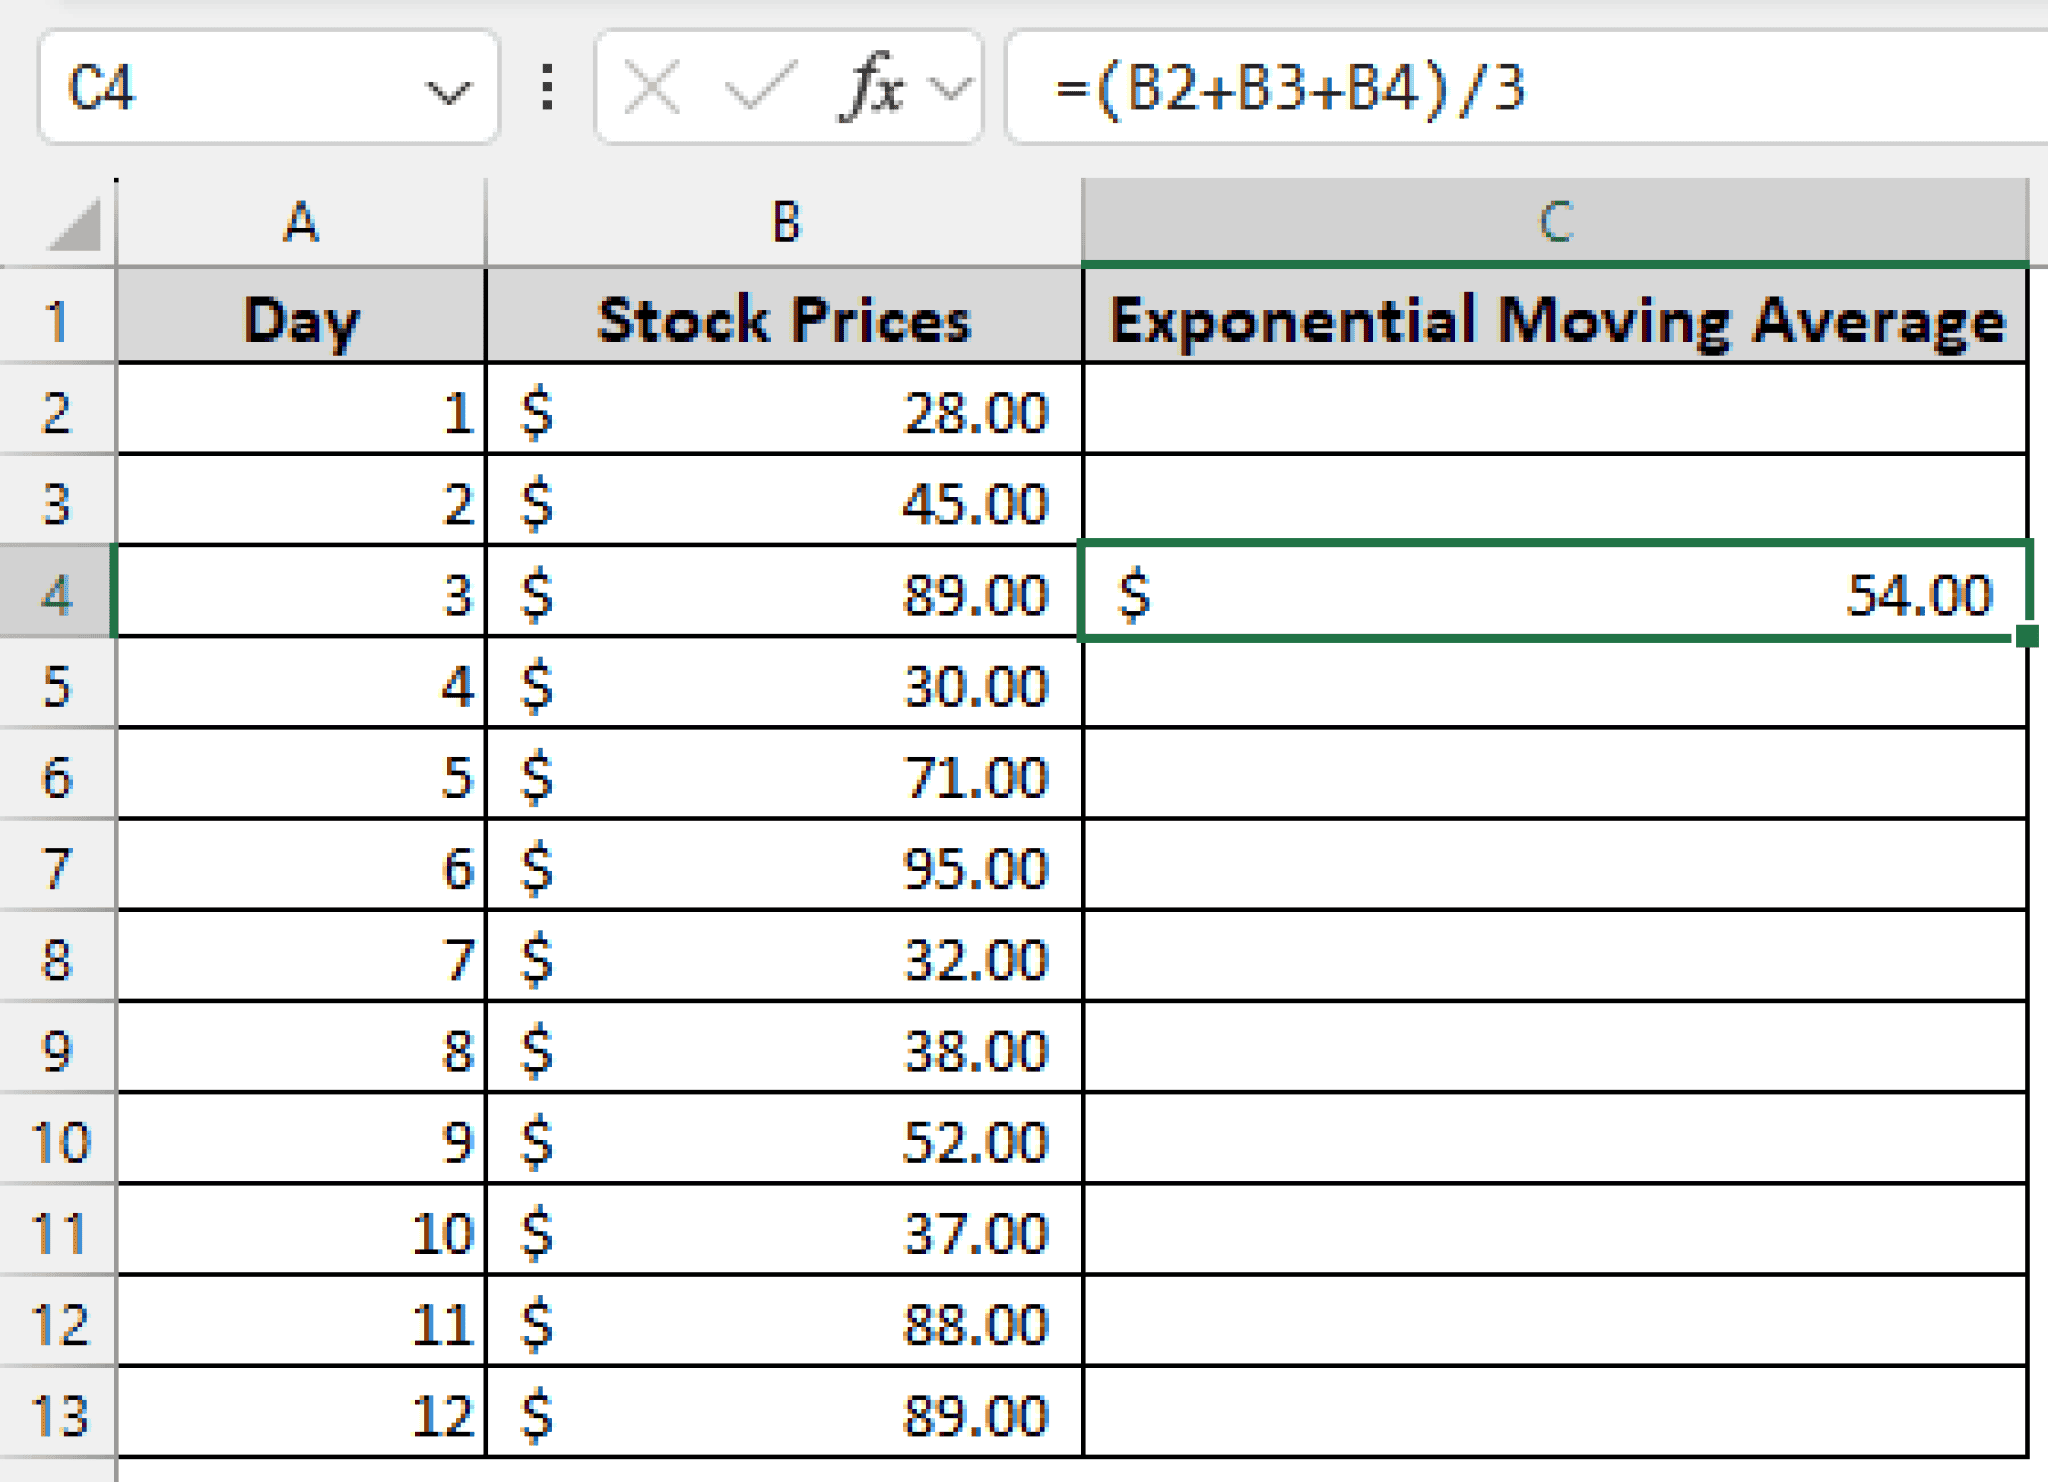Select column C header

(x=1555, y=222)
